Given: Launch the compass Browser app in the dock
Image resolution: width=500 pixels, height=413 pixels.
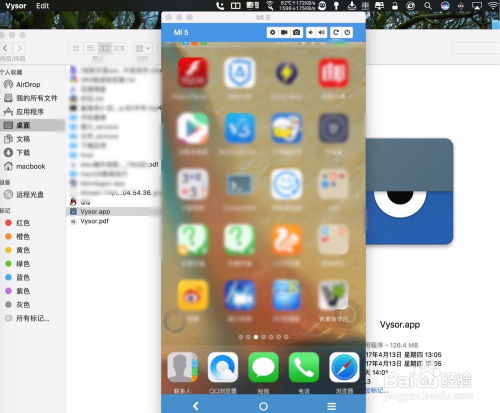Looking at the screenshot, I should tap(344, 367).
